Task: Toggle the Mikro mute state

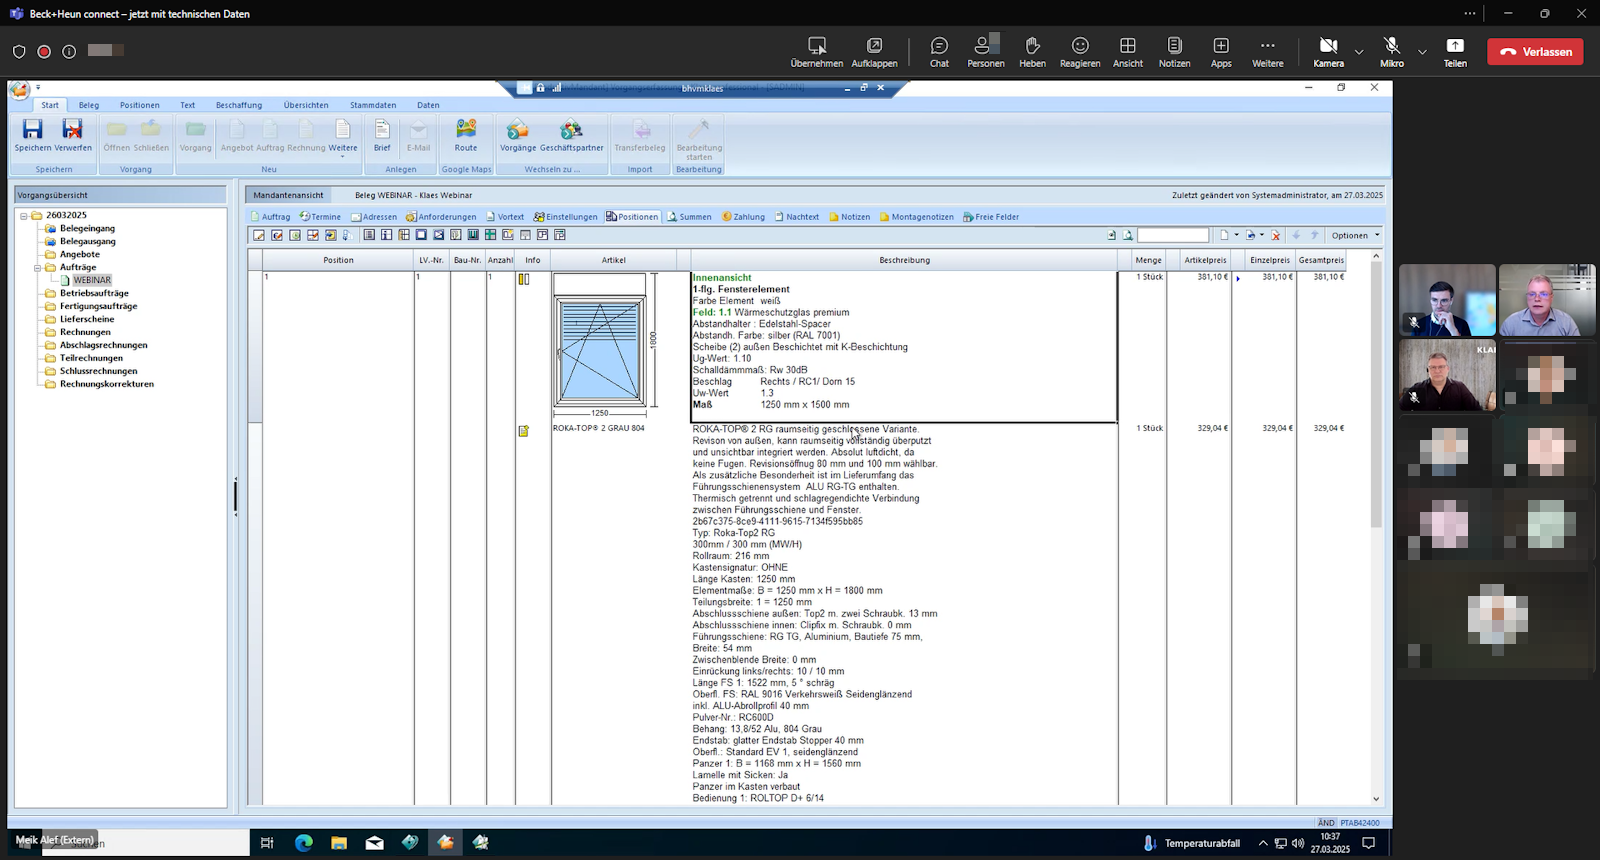Action: click(1392, 51)
